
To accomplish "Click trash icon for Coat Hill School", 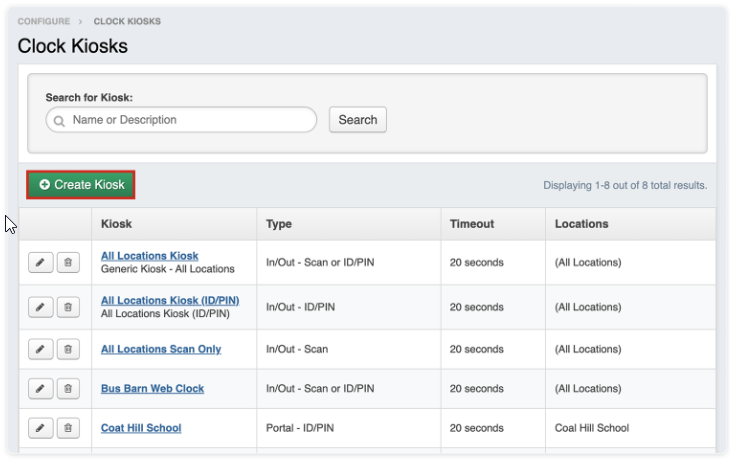I will 68,428.
